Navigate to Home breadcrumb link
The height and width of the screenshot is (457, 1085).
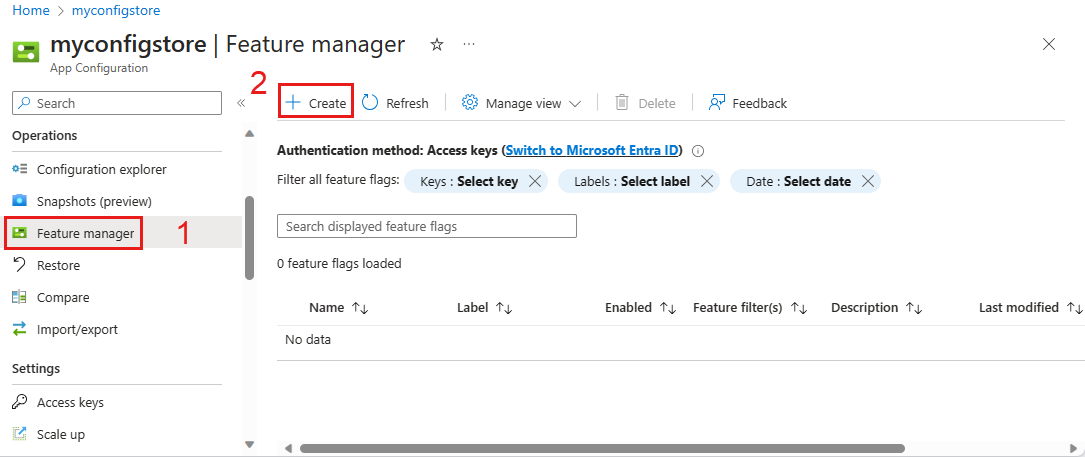coord(30,10)
